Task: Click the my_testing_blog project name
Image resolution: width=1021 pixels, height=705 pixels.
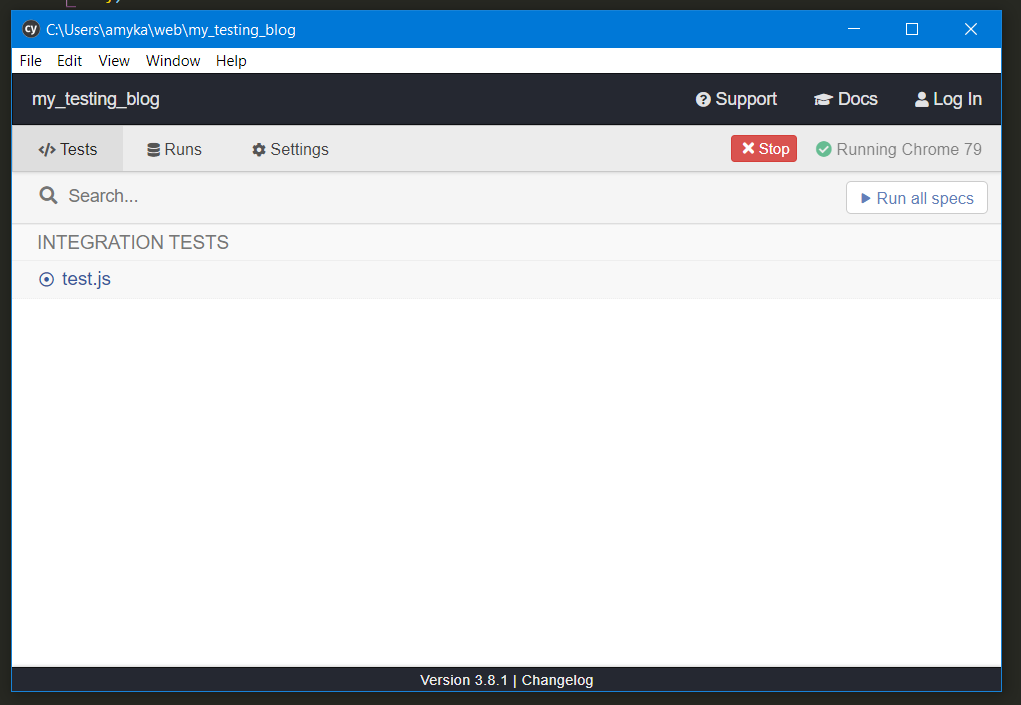Action: [96, 99]
